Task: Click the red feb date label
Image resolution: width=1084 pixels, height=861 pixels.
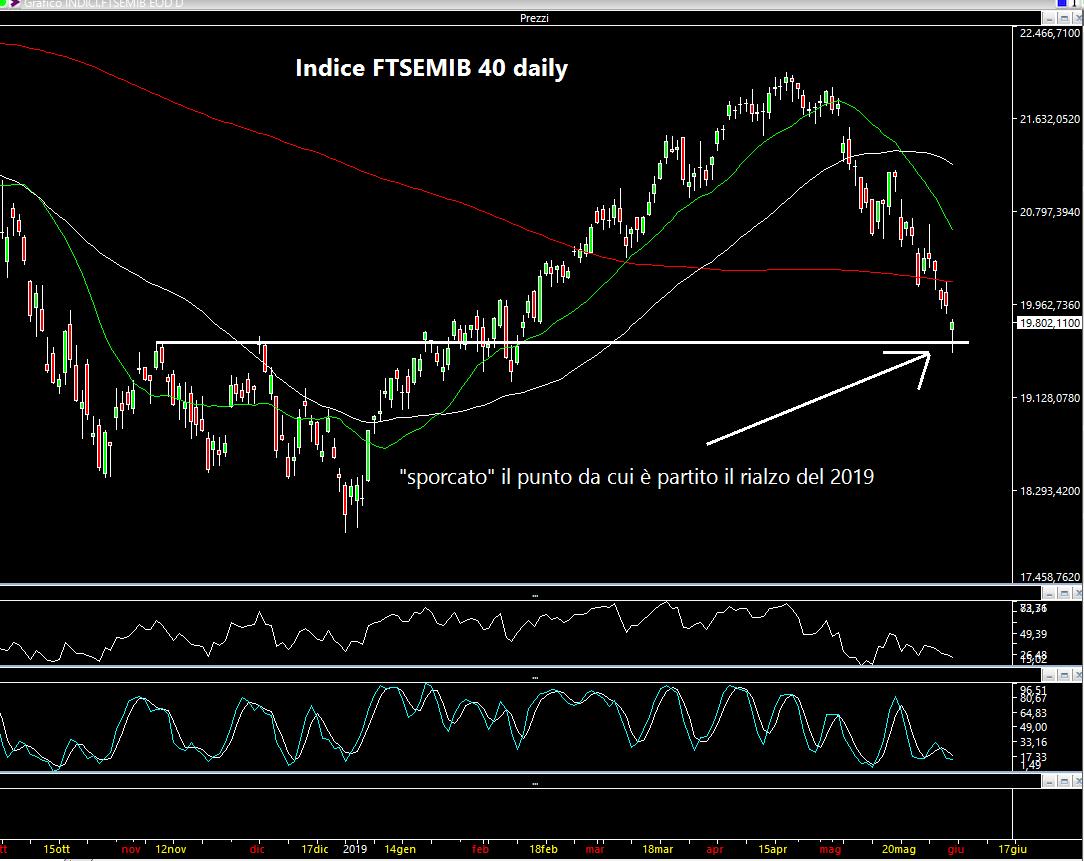Action: (480, 849)
